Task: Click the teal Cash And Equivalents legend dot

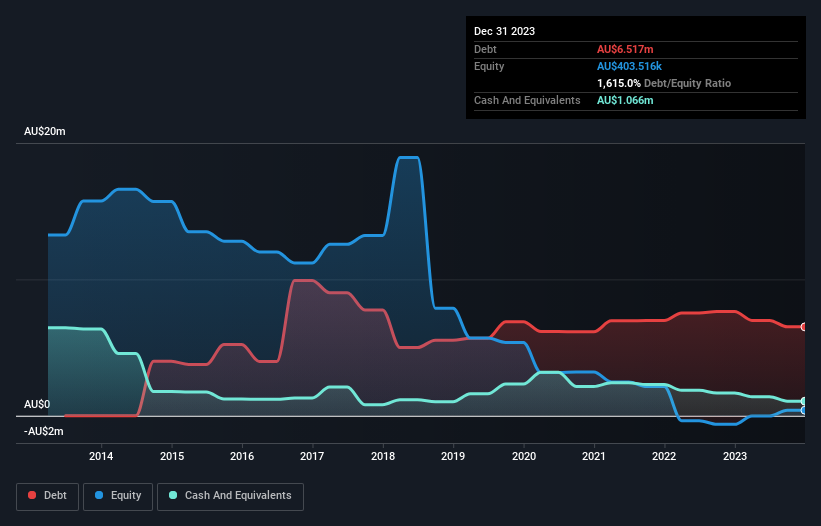Action: [x=173, y=495]
